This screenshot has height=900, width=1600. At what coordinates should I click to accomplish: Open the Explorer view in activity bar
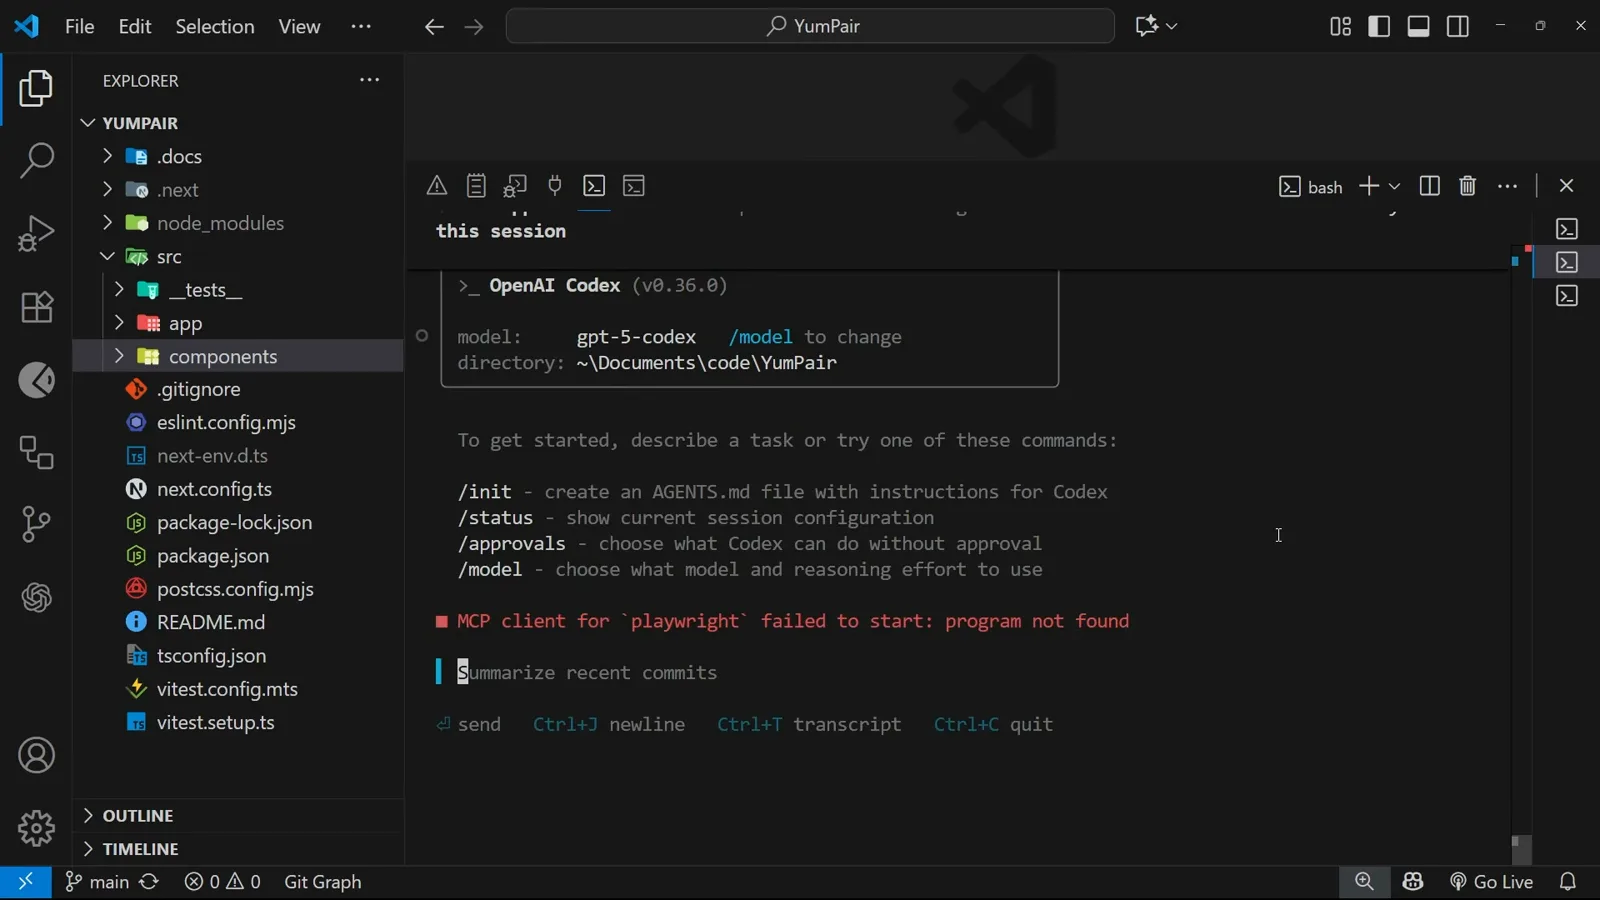[36, 89]
